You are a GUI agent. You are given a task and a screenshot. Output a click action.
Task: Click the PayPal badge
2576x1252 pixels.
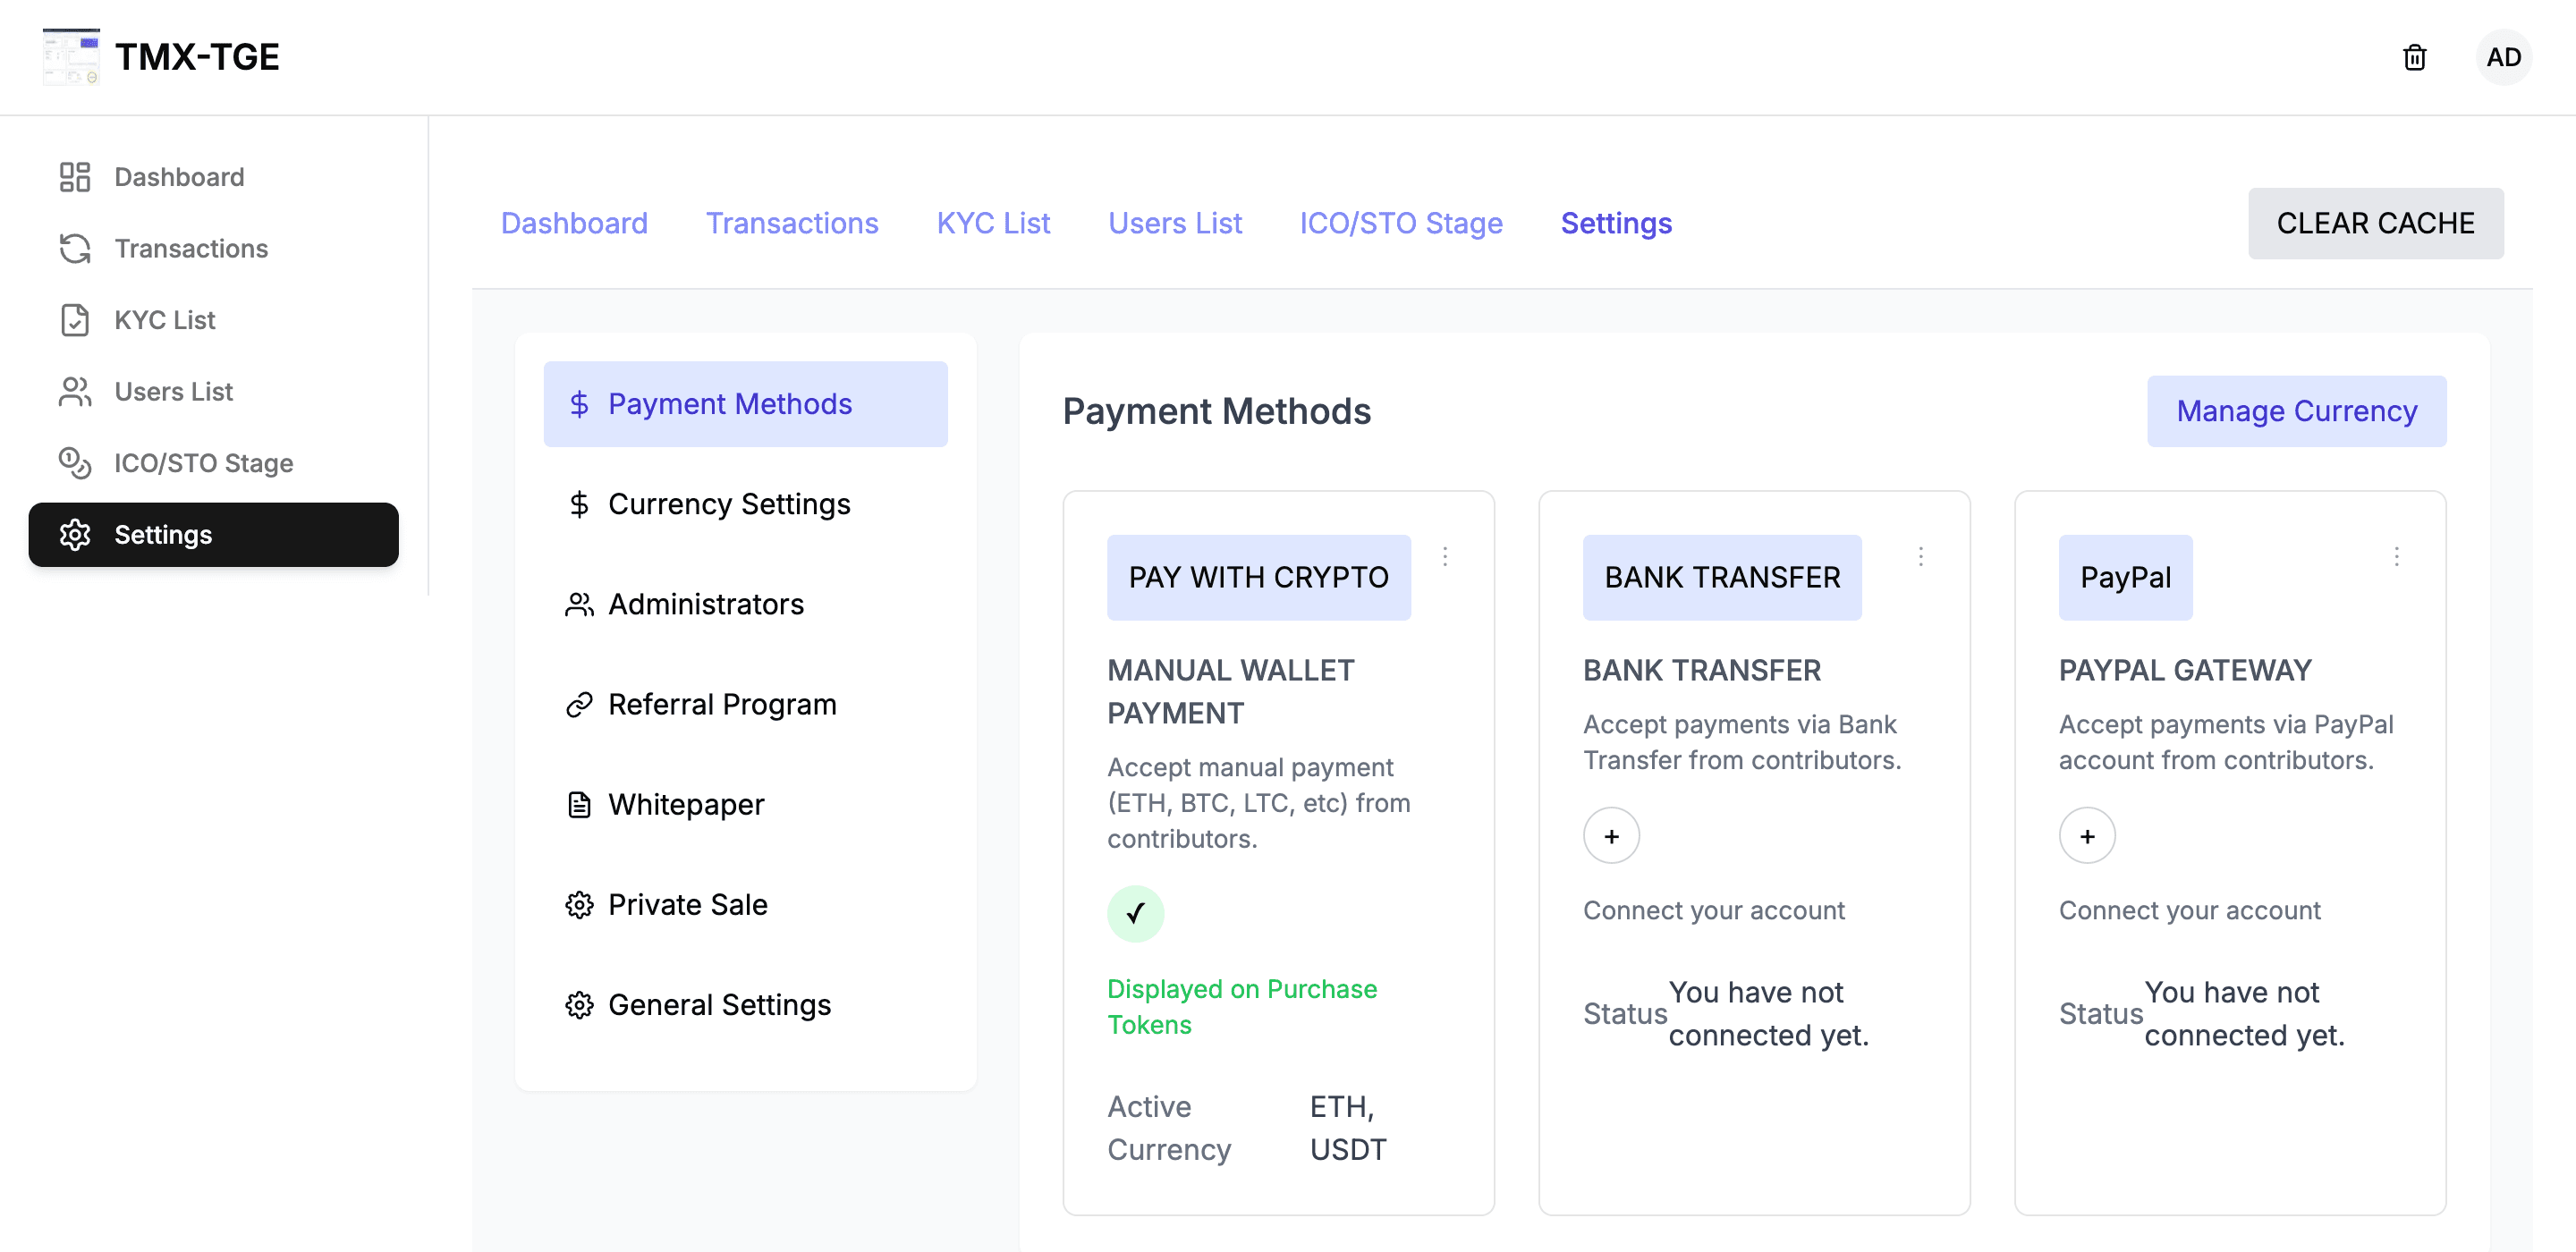coord(2125,577)
